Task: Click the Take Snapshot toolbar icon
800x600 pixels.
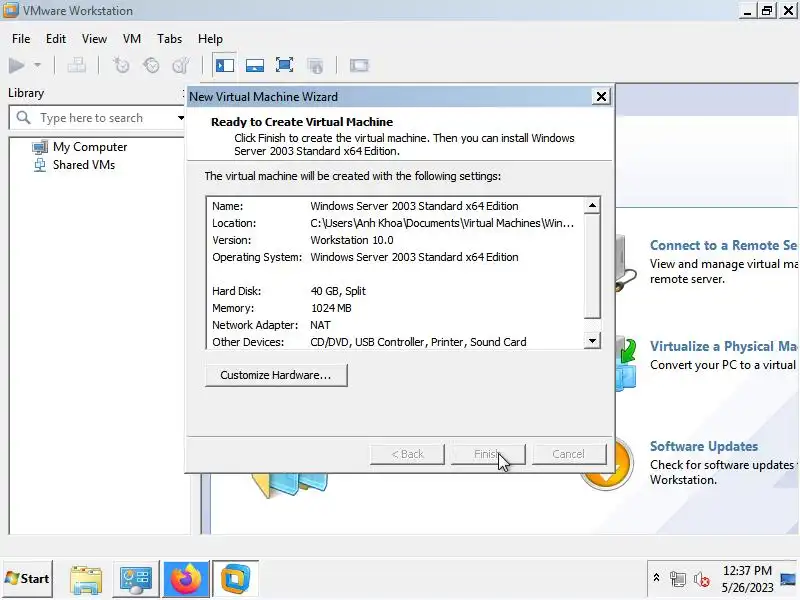Action: click(x=121, y=65)
